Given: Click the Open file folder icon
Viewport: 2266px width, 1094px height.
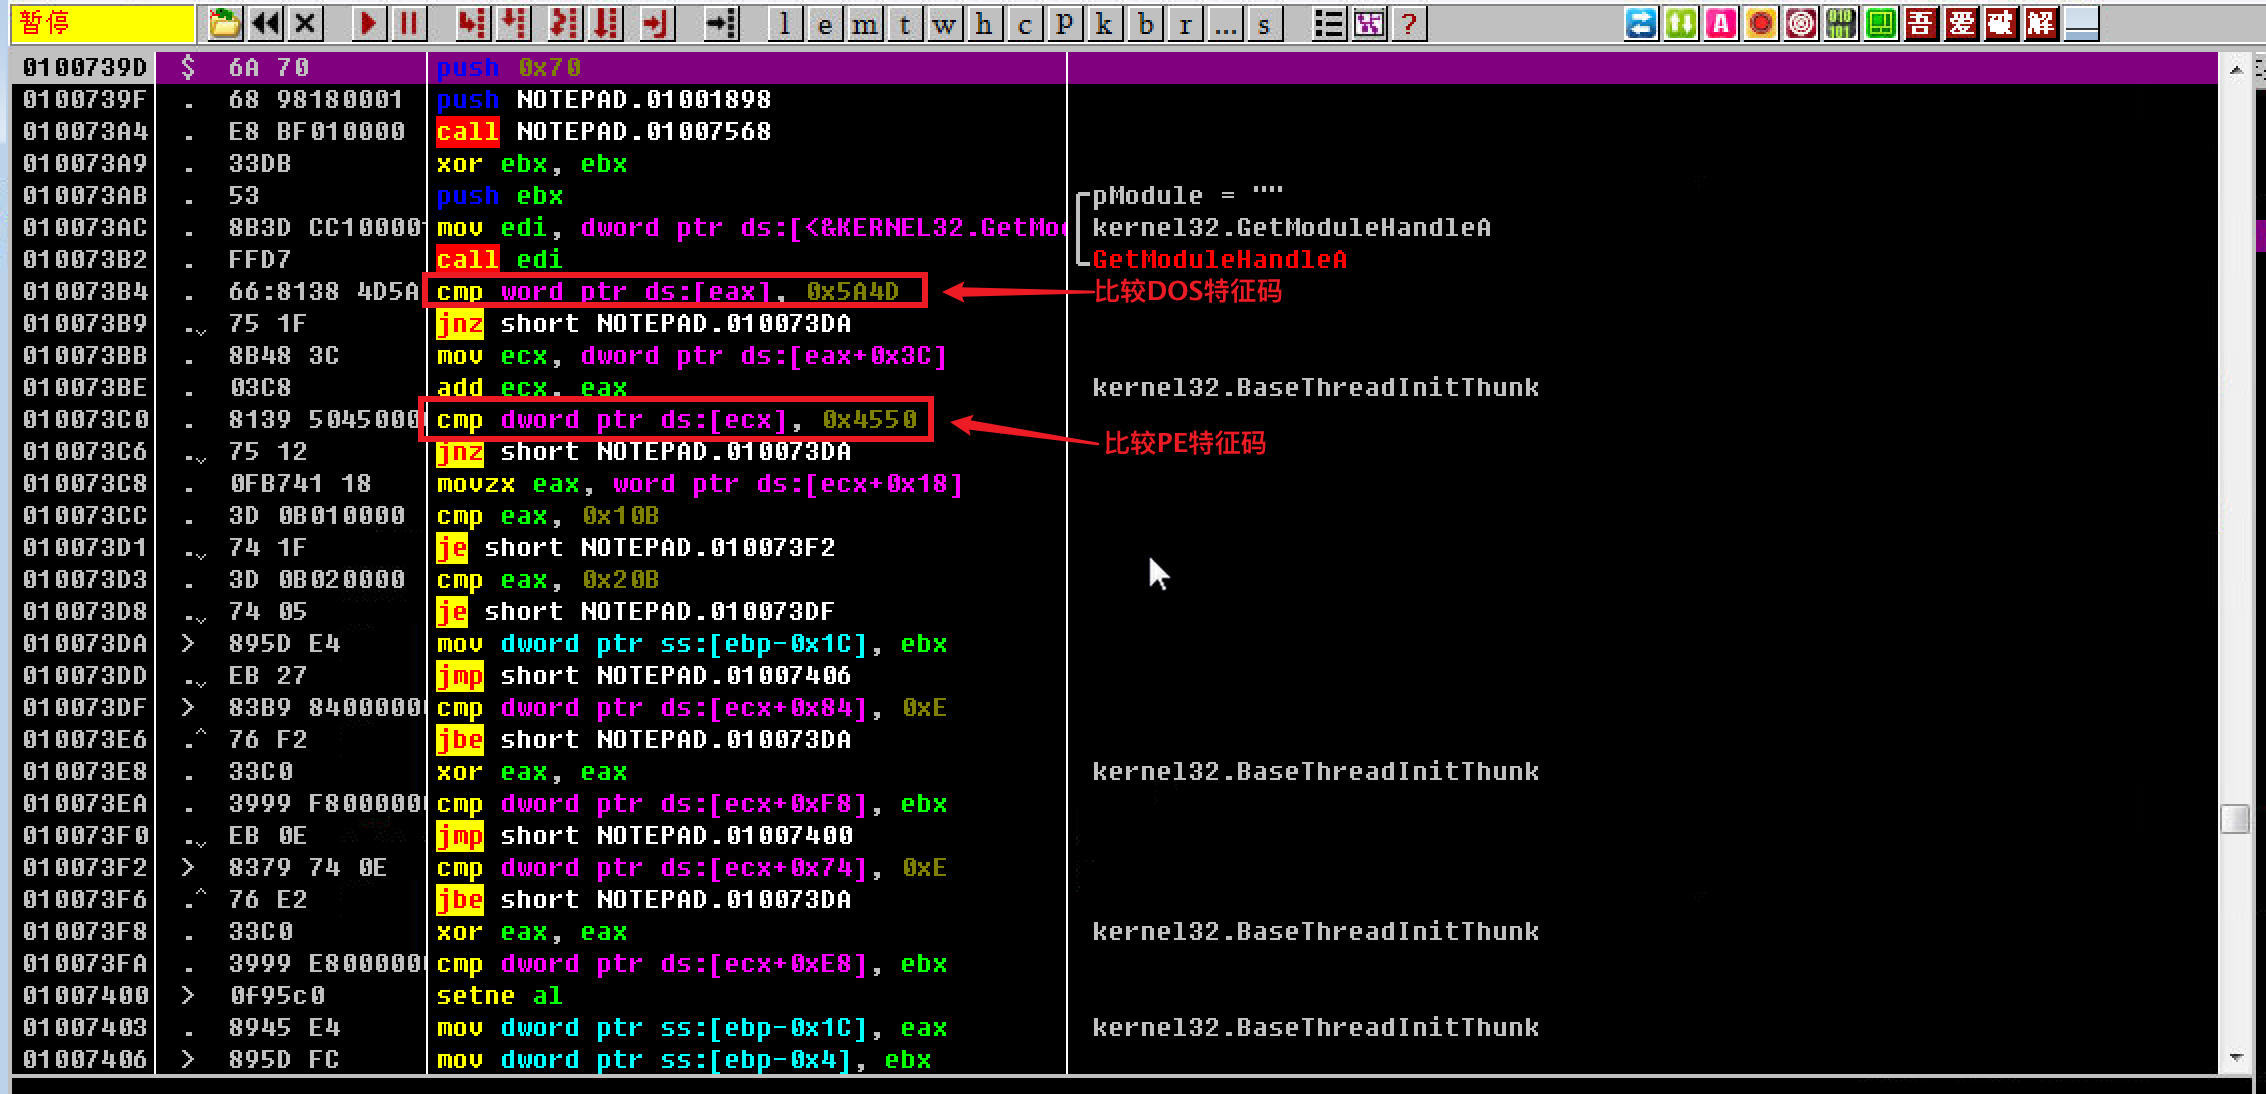Looking at the screenshot, I should pos(224,23).
